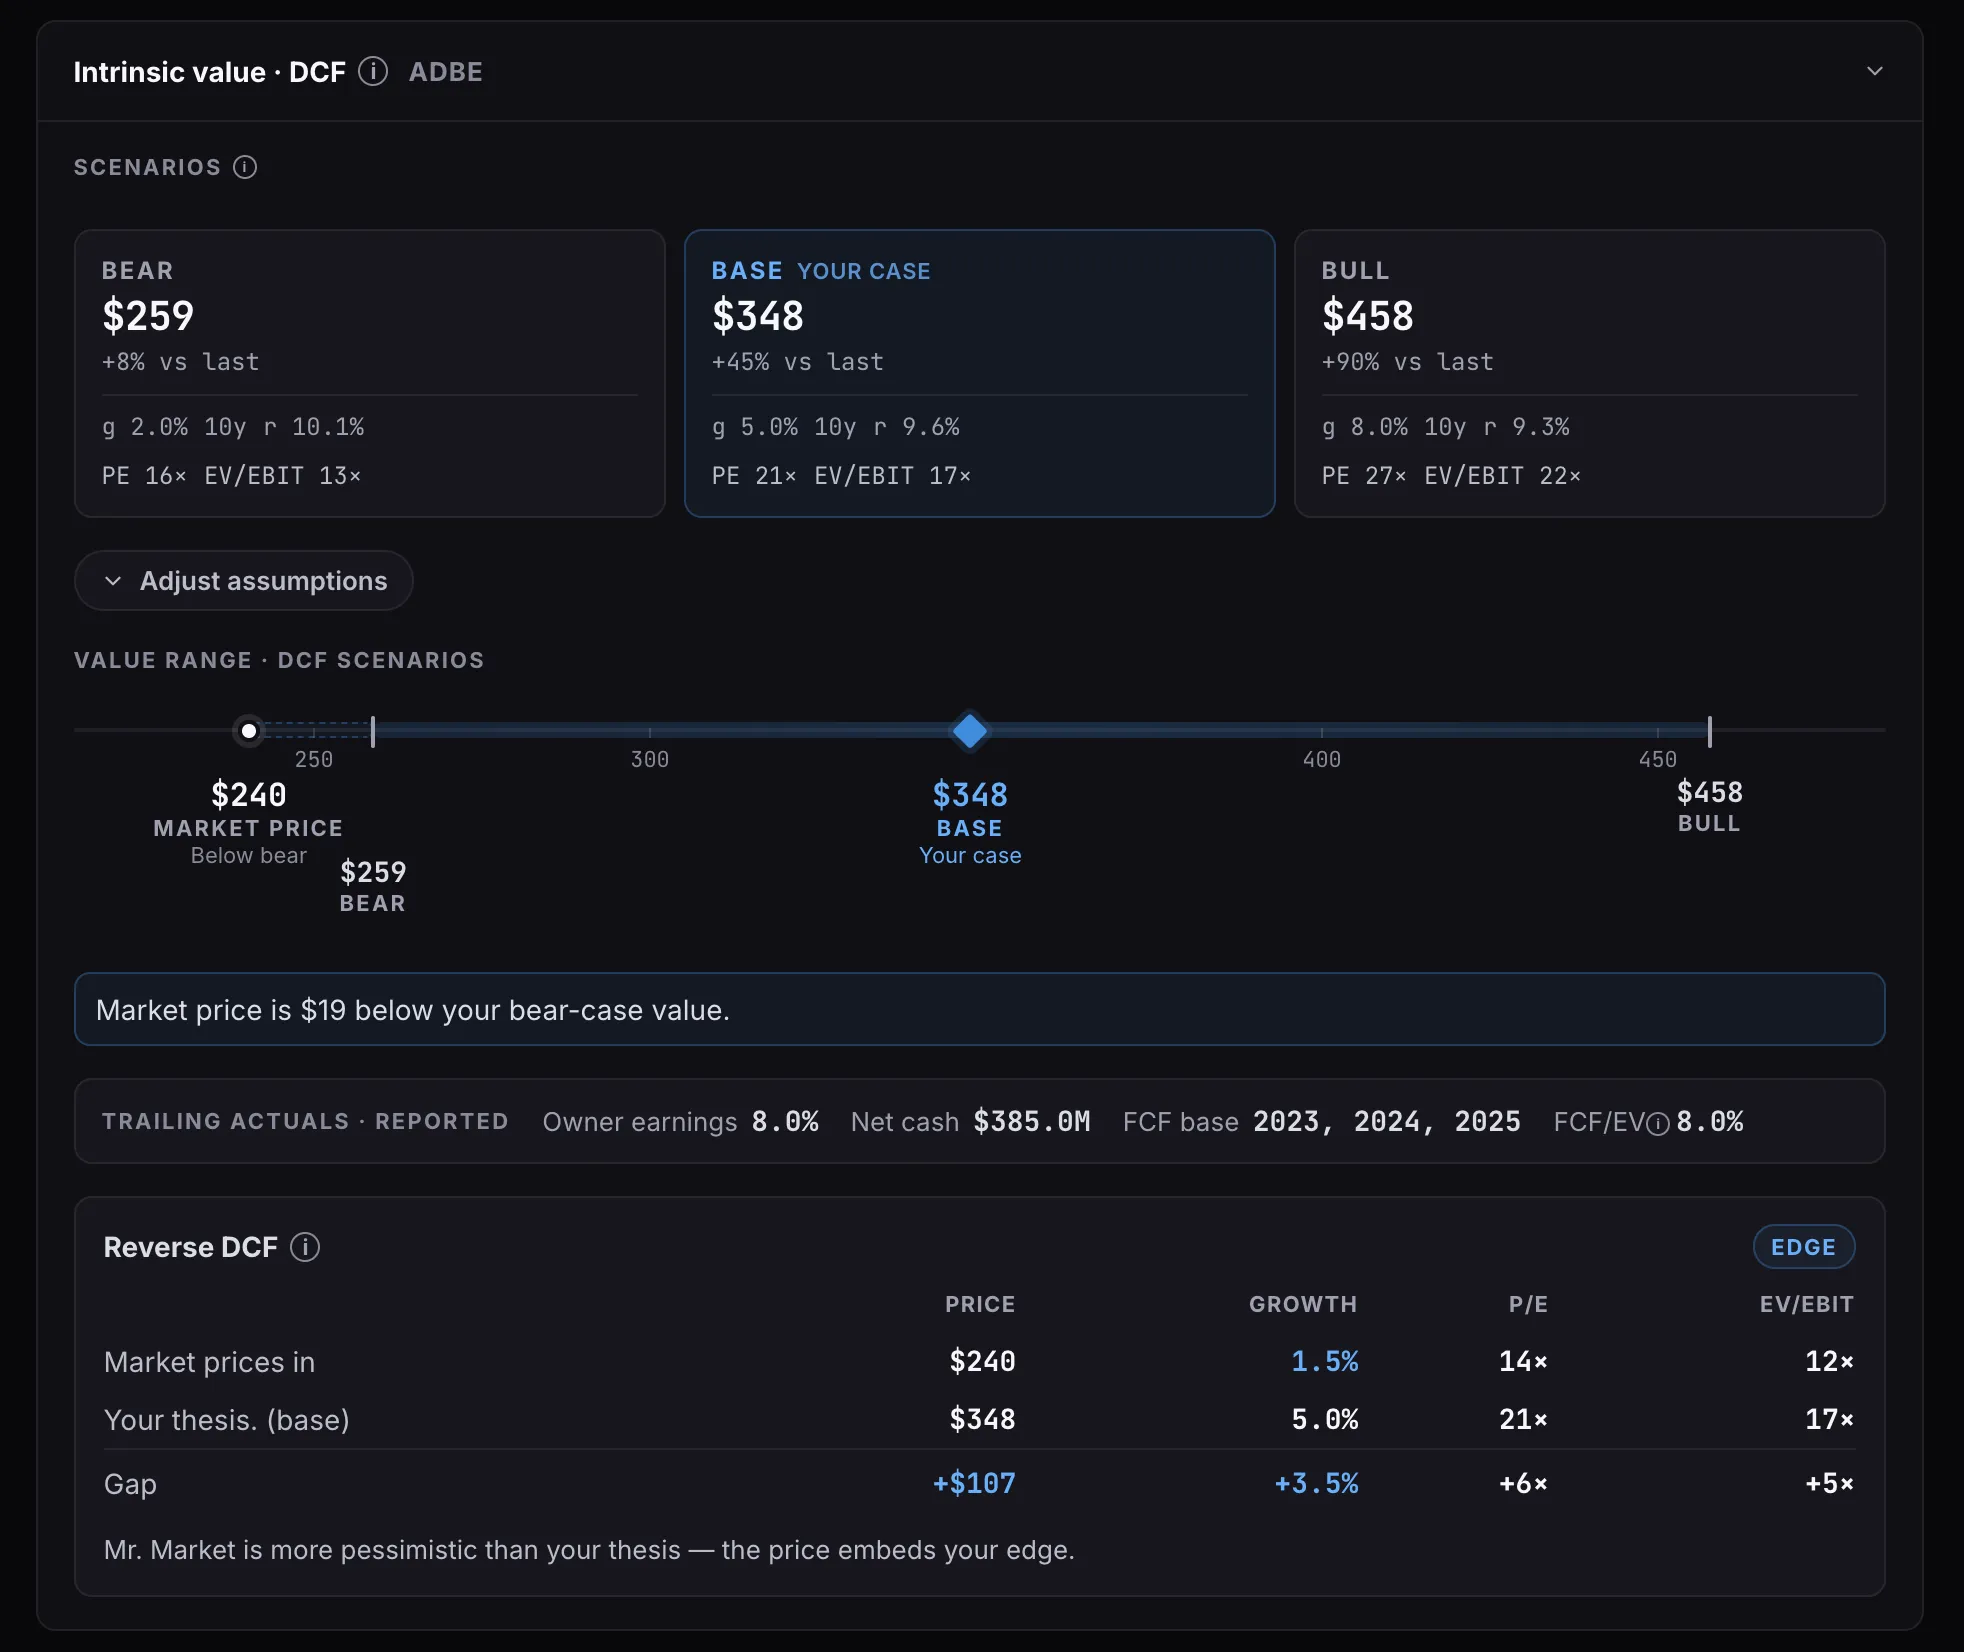Click the Mr. Market pessimistic summary sentence
The height and width of the screenshot is (1652, 1964).
[589, 1550]
